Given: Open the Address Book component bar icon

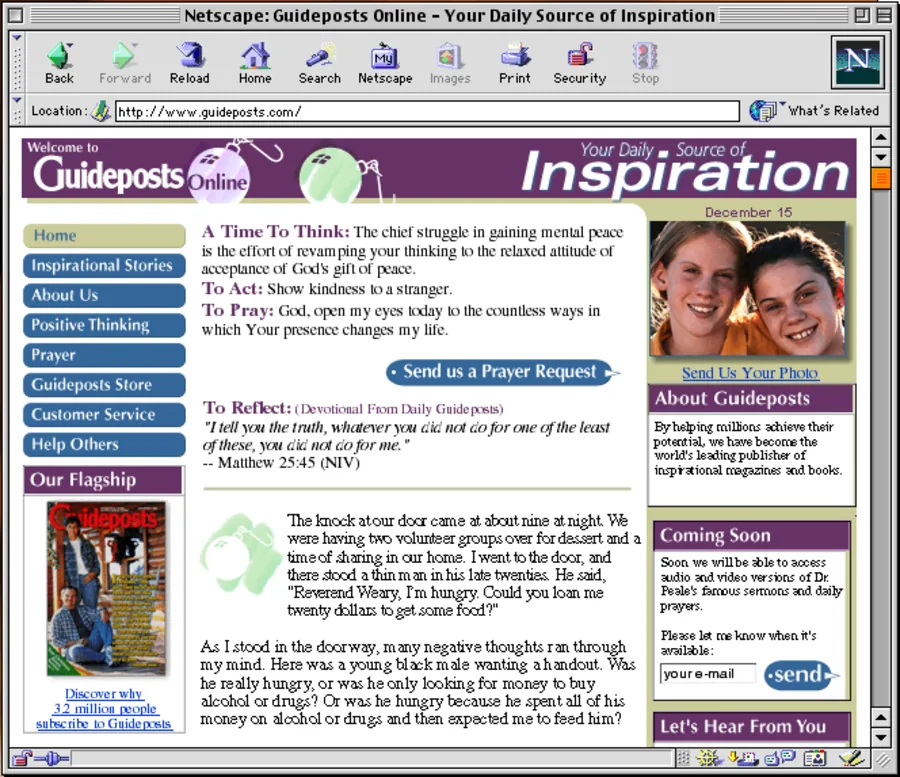Looking at the screenshot, I should 815,759.
